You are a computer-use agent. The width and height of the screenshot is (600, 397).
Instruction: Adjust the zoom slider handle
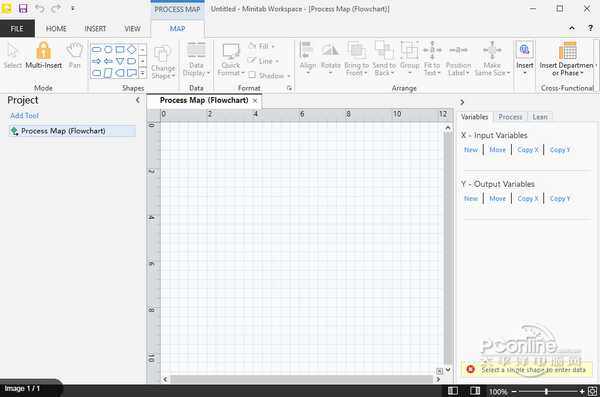point(546,391)
